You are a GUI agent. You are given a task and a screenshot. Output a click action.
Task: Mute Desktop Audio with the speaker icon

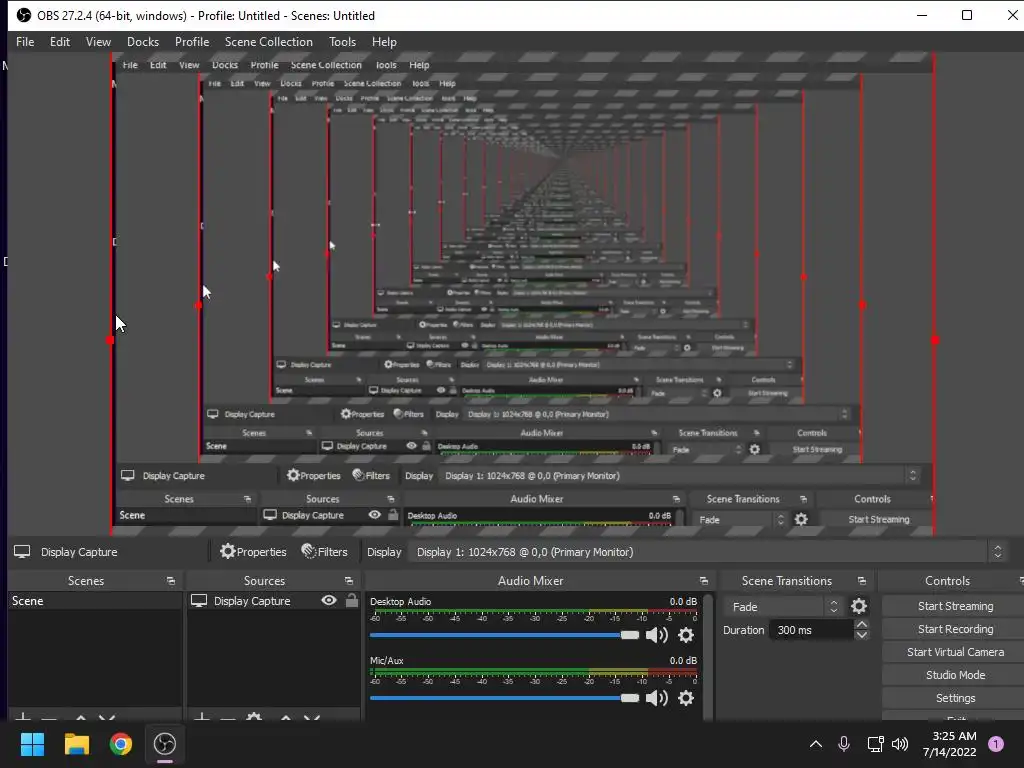[656, 635]
